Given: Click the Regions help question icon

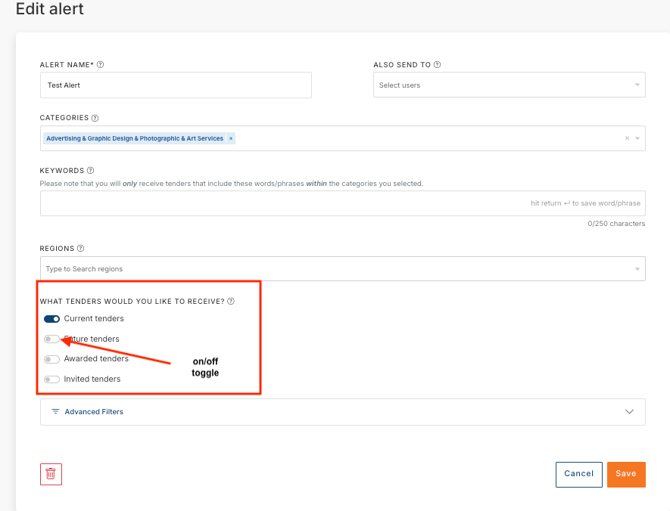Looking at the screenshot, I should (81, 248).
